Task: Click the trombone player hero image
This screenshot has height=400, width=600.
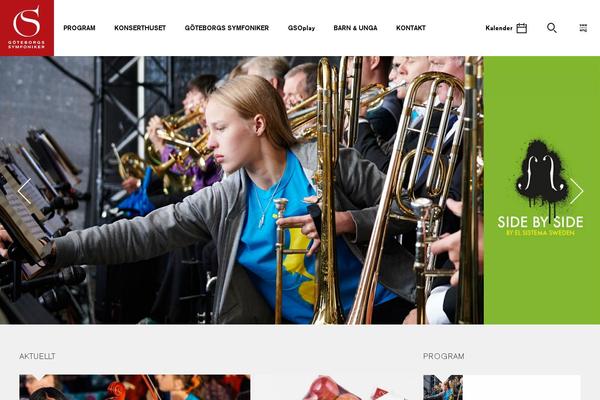Action: [x=242, y=190]
